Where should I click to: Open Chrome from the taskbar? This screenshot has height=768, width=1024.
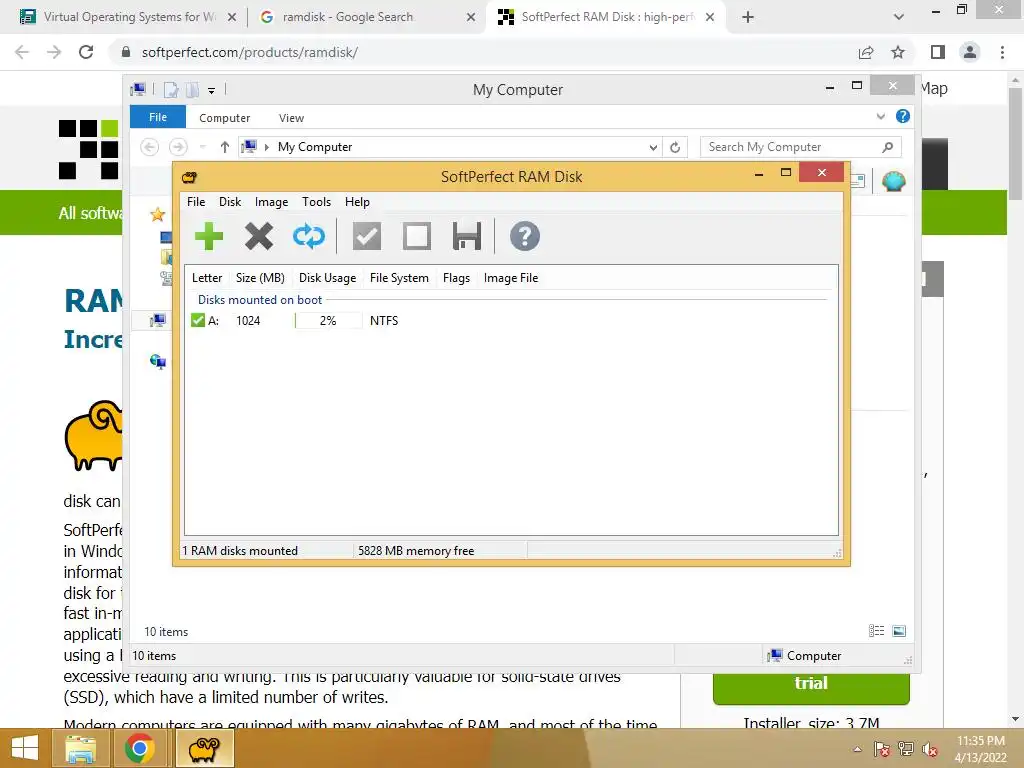pos(139,748)
